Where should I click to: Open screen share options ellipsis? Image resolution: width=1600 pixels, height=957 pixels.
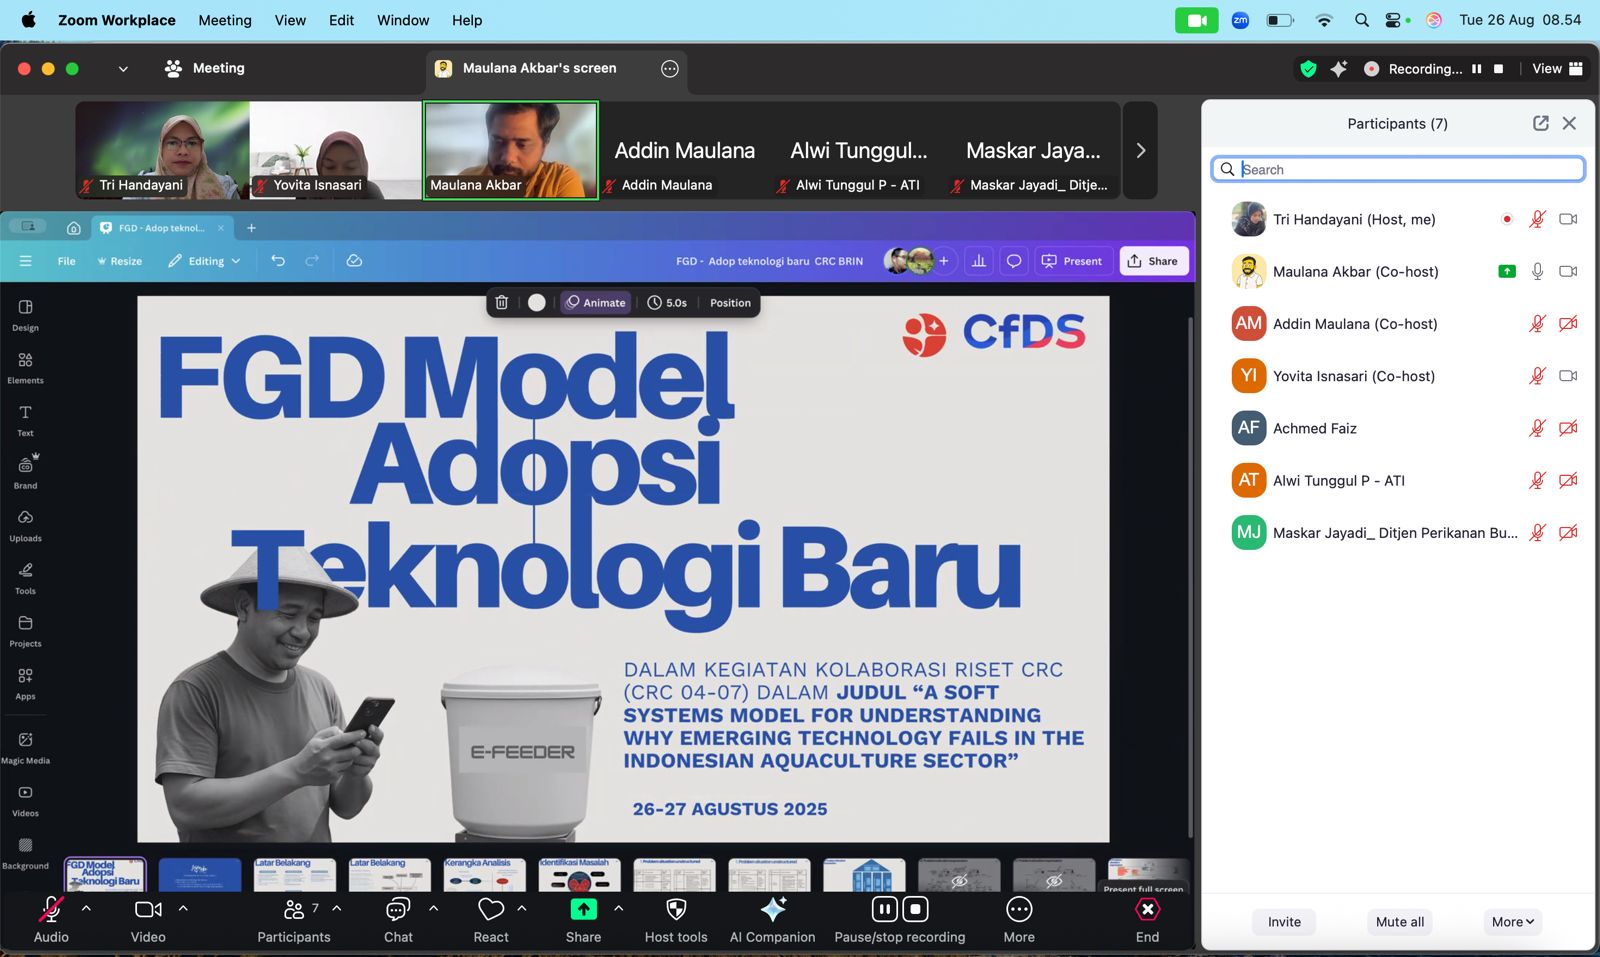[x=670, y=68]
